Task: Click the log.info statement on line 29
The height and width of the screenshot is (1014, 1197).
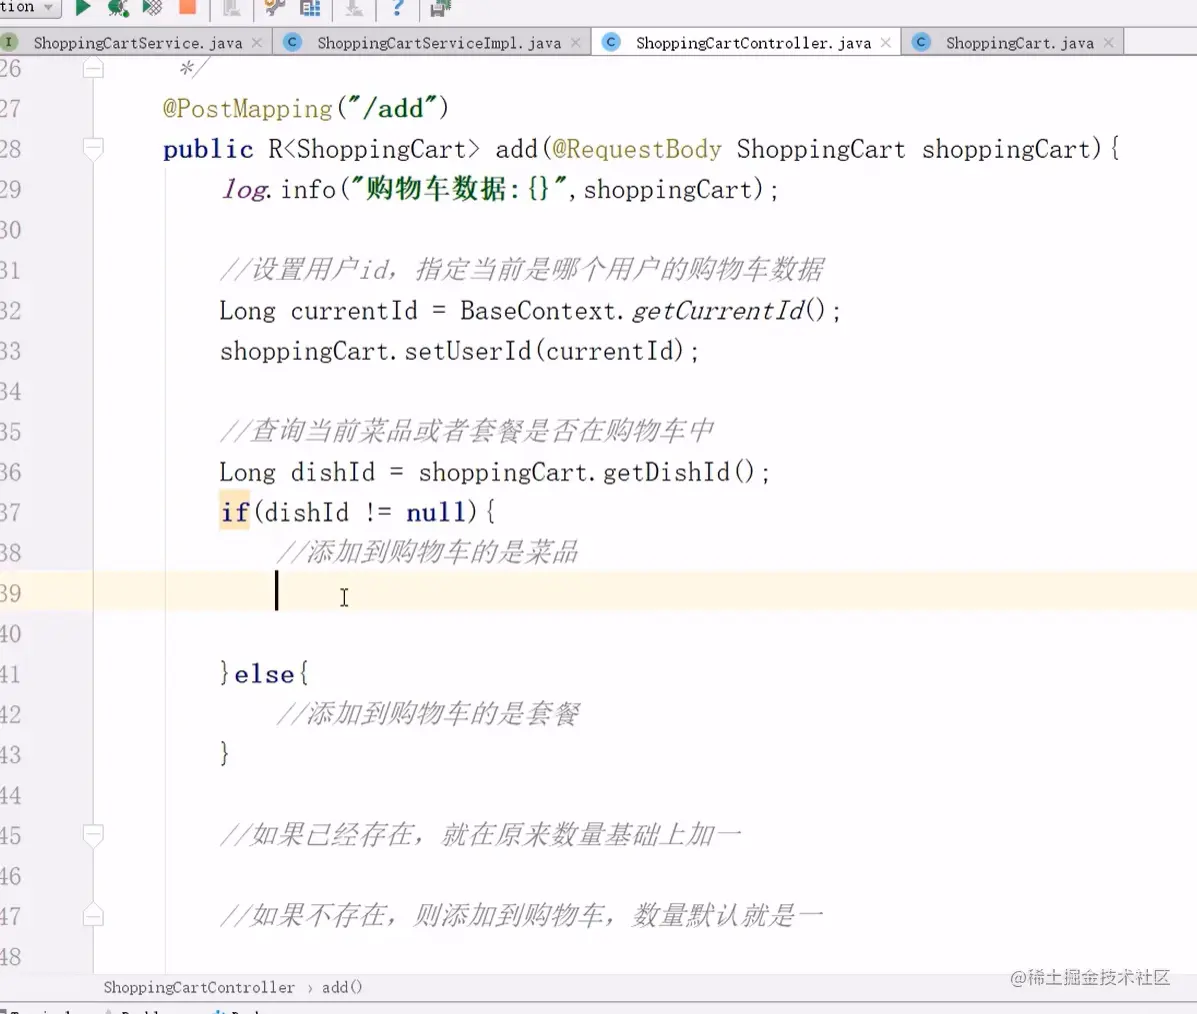Action: pos(499,189)
